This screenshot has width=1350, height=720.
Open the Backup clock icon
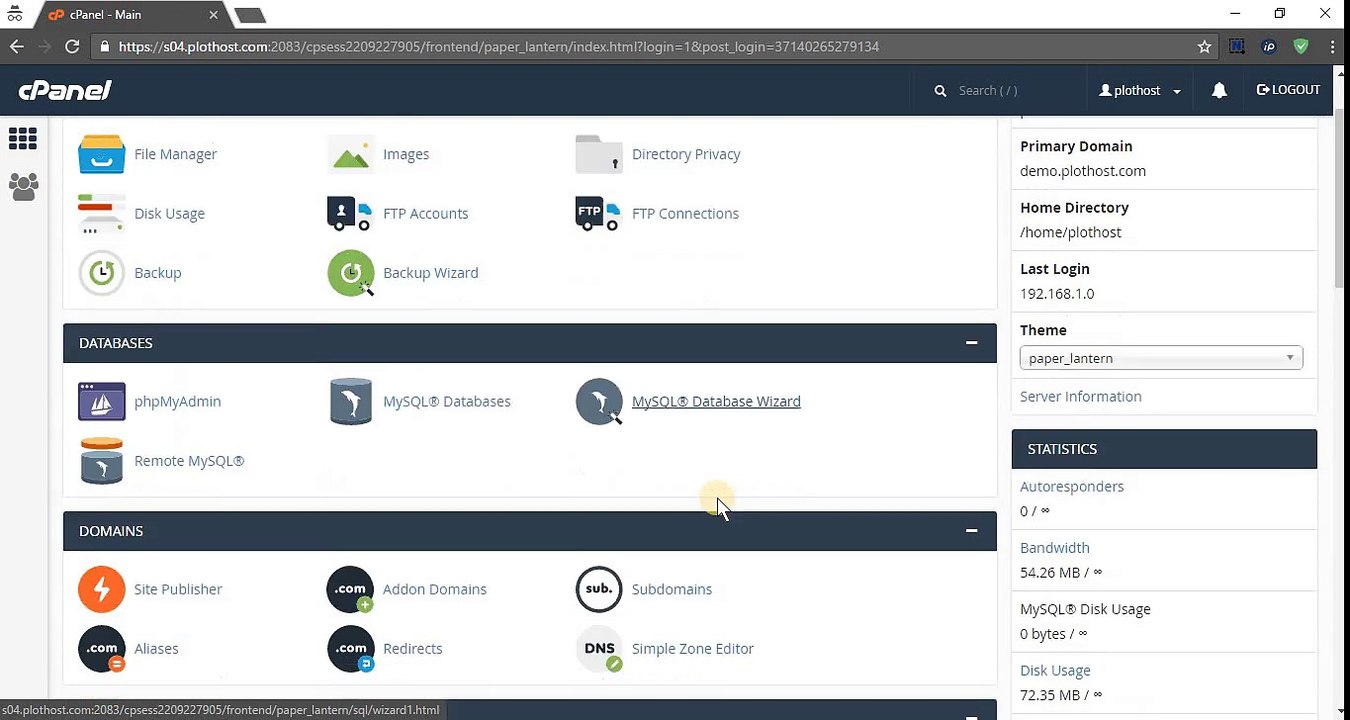tap(101, 273)
